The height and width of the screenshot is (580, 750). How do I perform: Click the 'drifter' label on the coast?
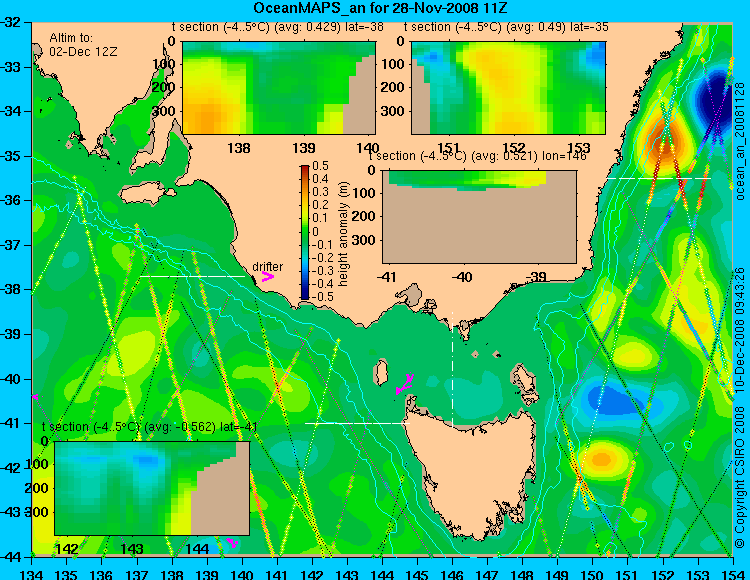pyautogui.click(x=267, y=267)
